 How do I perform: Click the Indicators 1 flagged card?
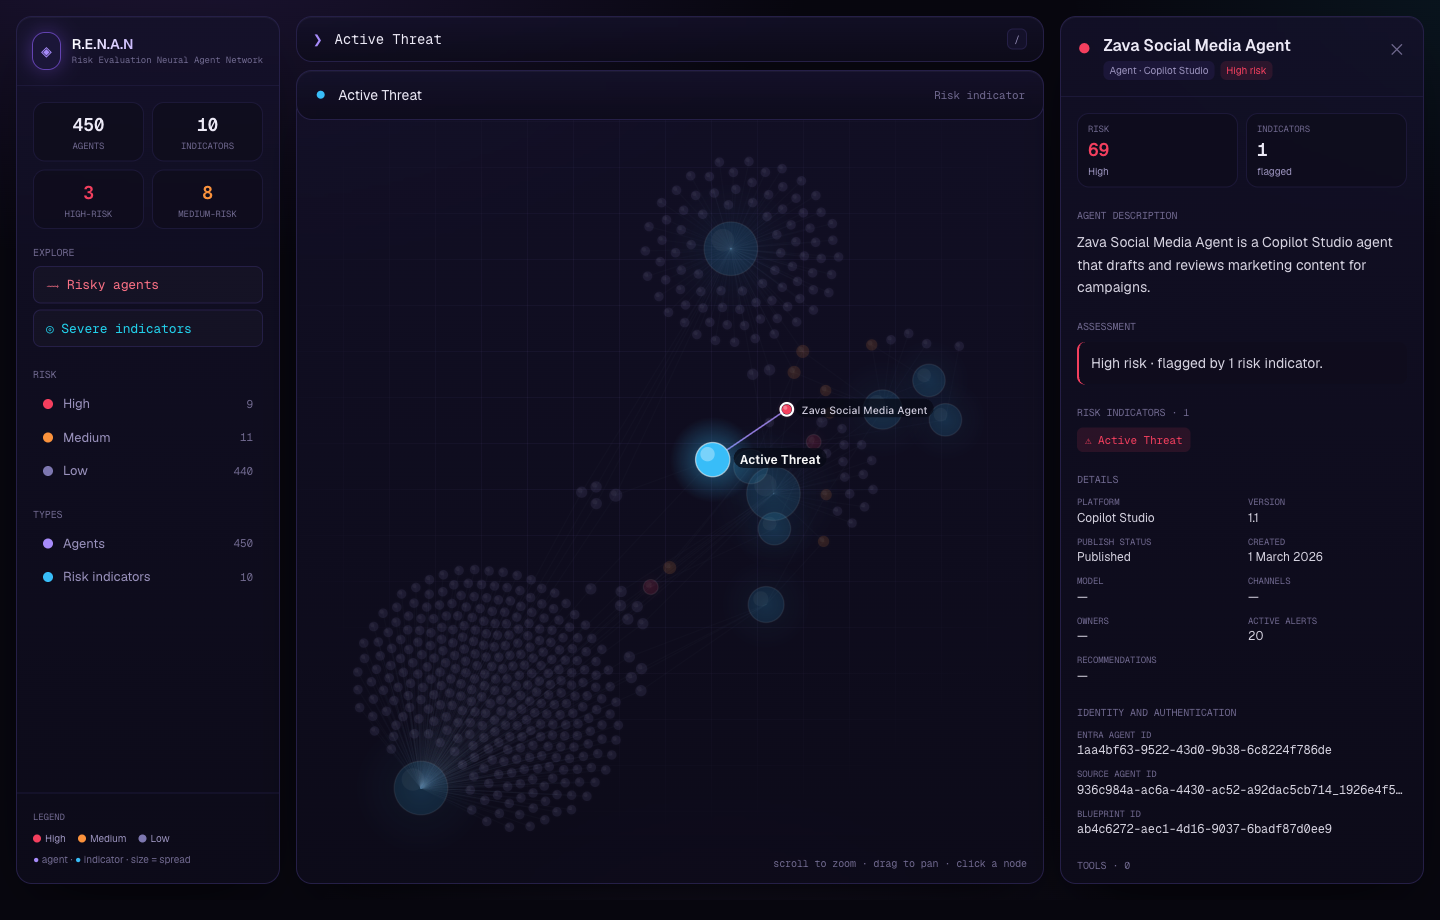click(x=1326, y=150)
